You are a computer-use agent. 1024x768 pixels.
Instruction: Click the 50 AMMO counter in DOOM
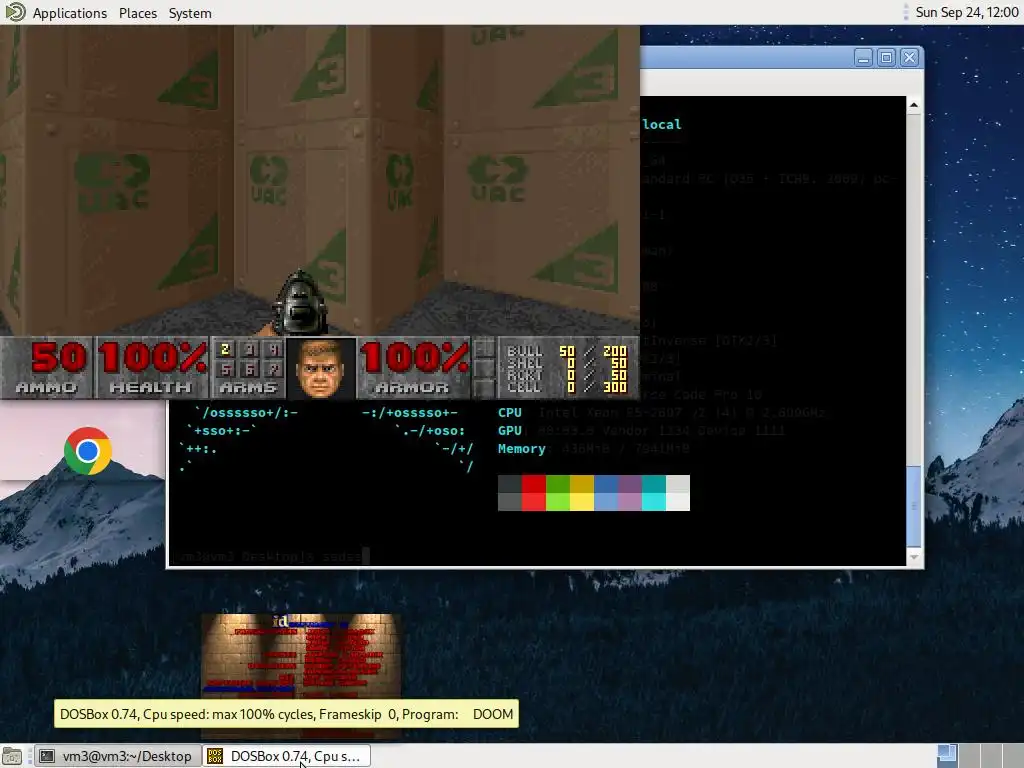tap(47, 368)
